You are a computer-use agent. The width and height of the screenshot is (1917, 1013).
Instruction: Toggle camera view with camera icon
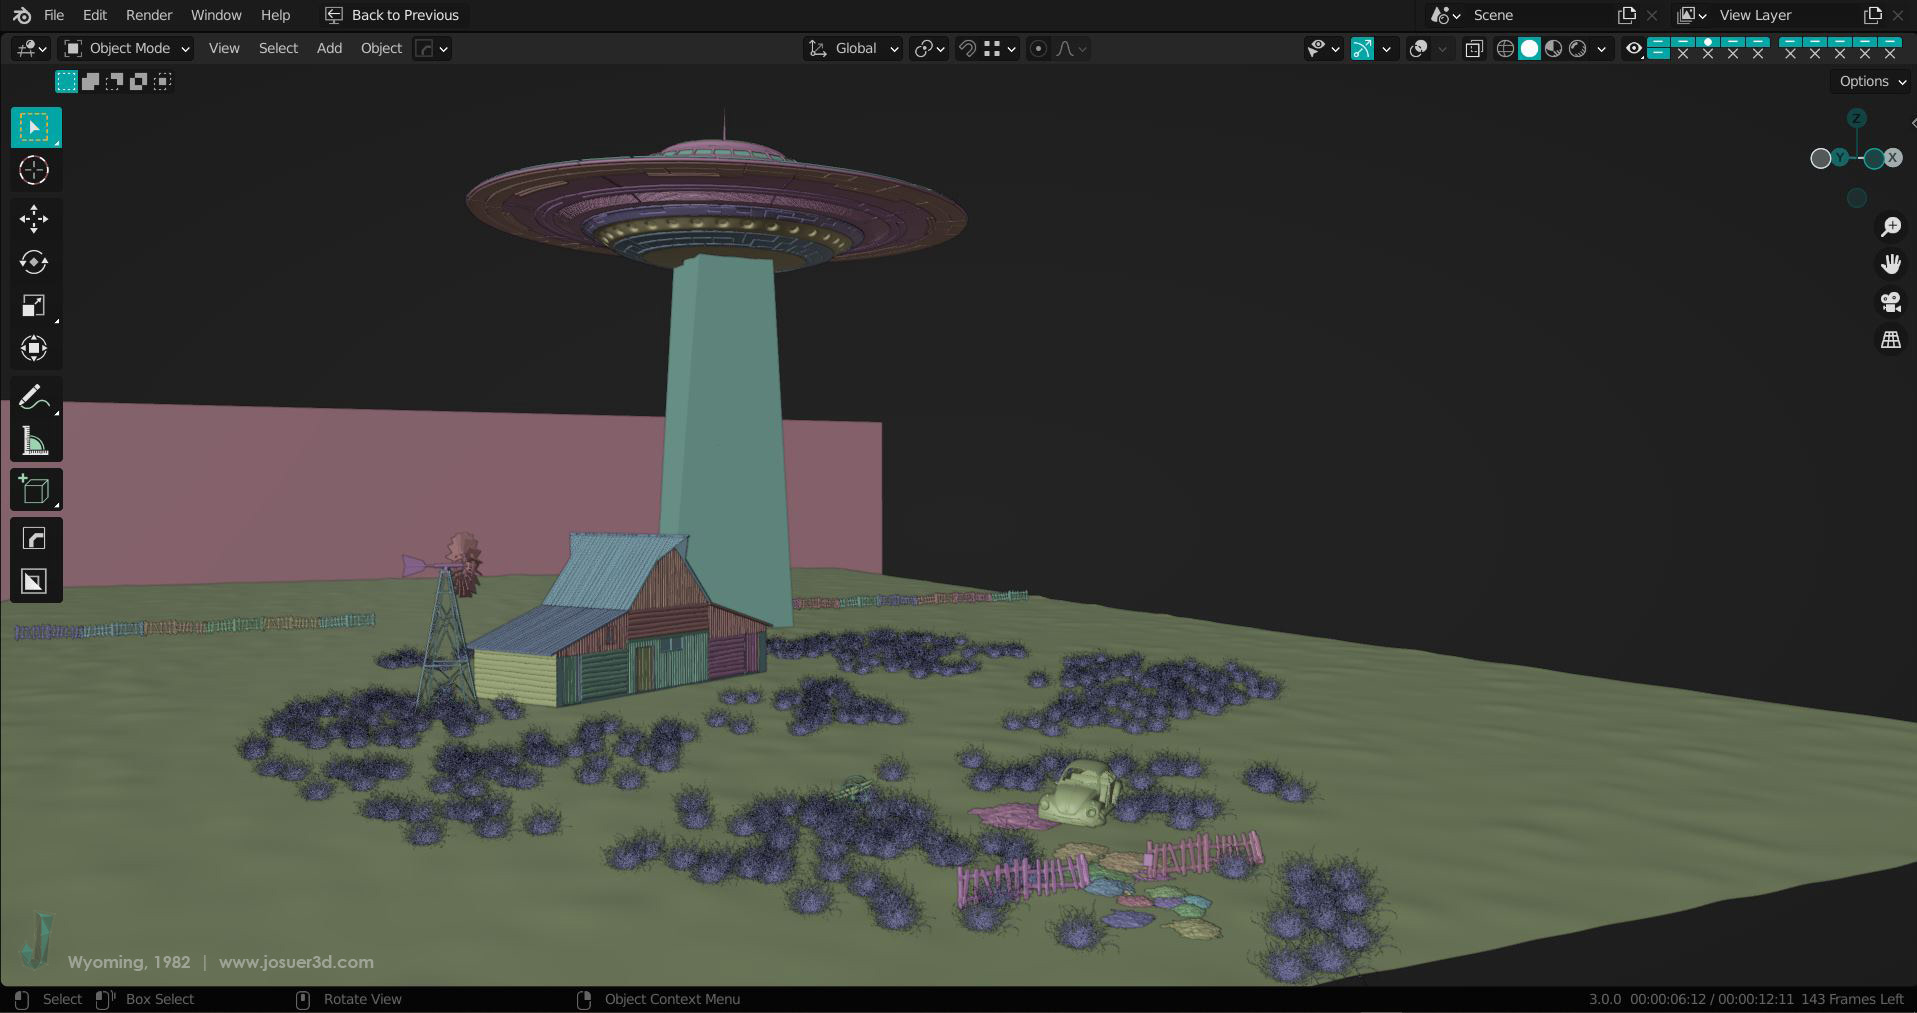pyautogui.click(x=1890, y=302)
